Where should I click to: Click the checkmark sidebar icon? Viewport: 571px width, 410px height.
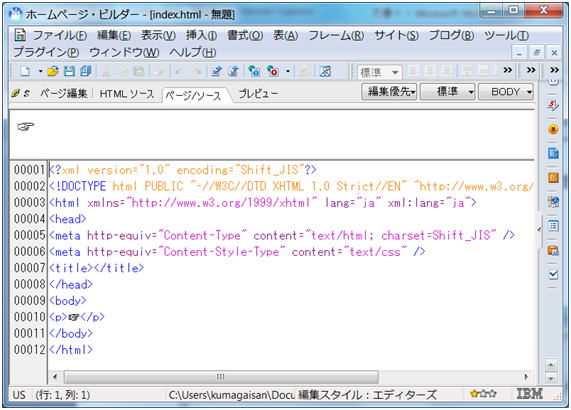pyautogui.click(x=553, y=275)
